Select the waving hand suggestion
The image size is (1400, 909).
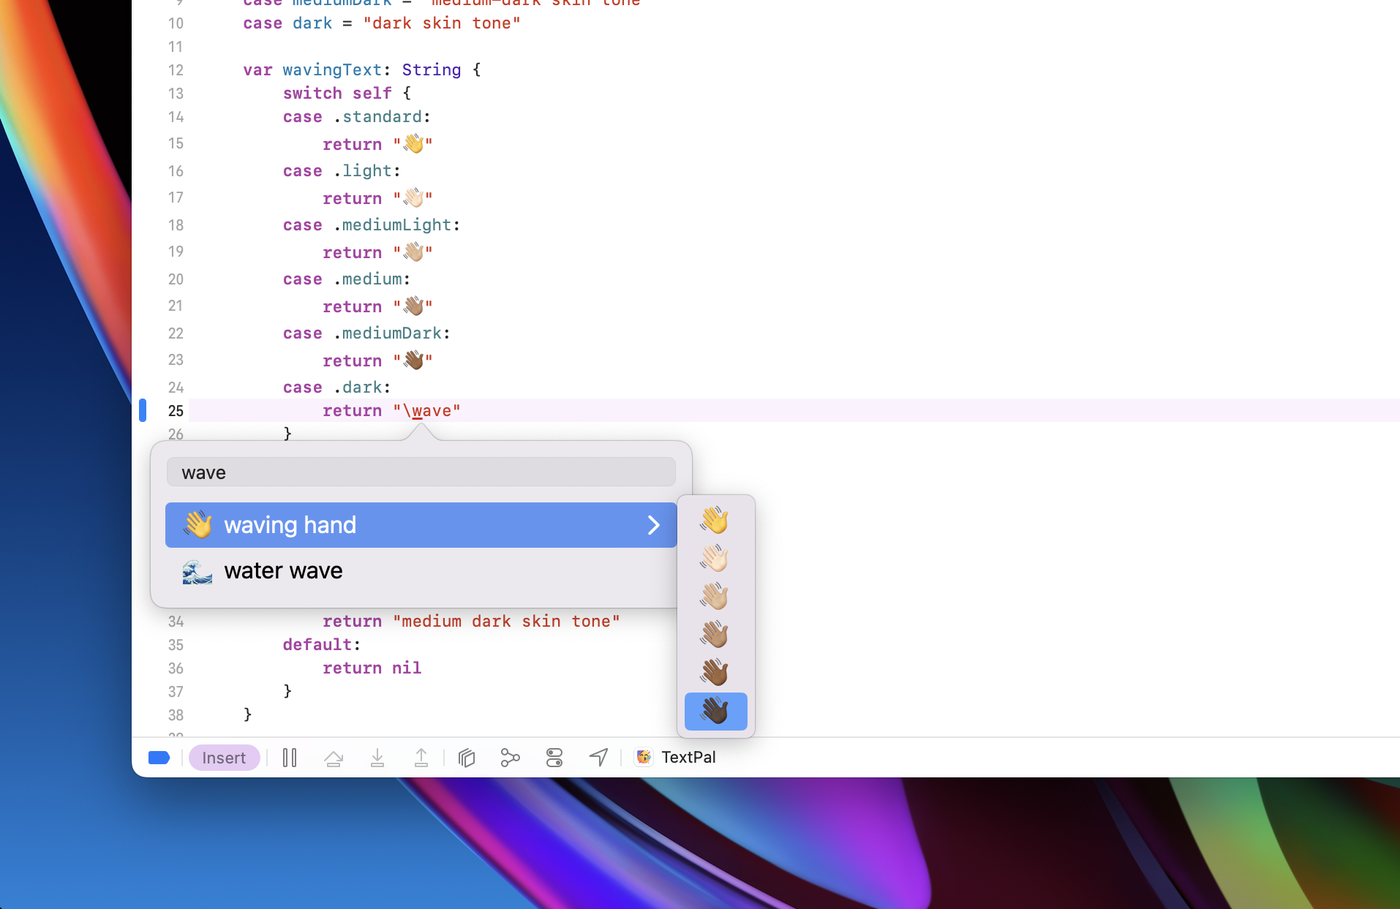point(400,525)
